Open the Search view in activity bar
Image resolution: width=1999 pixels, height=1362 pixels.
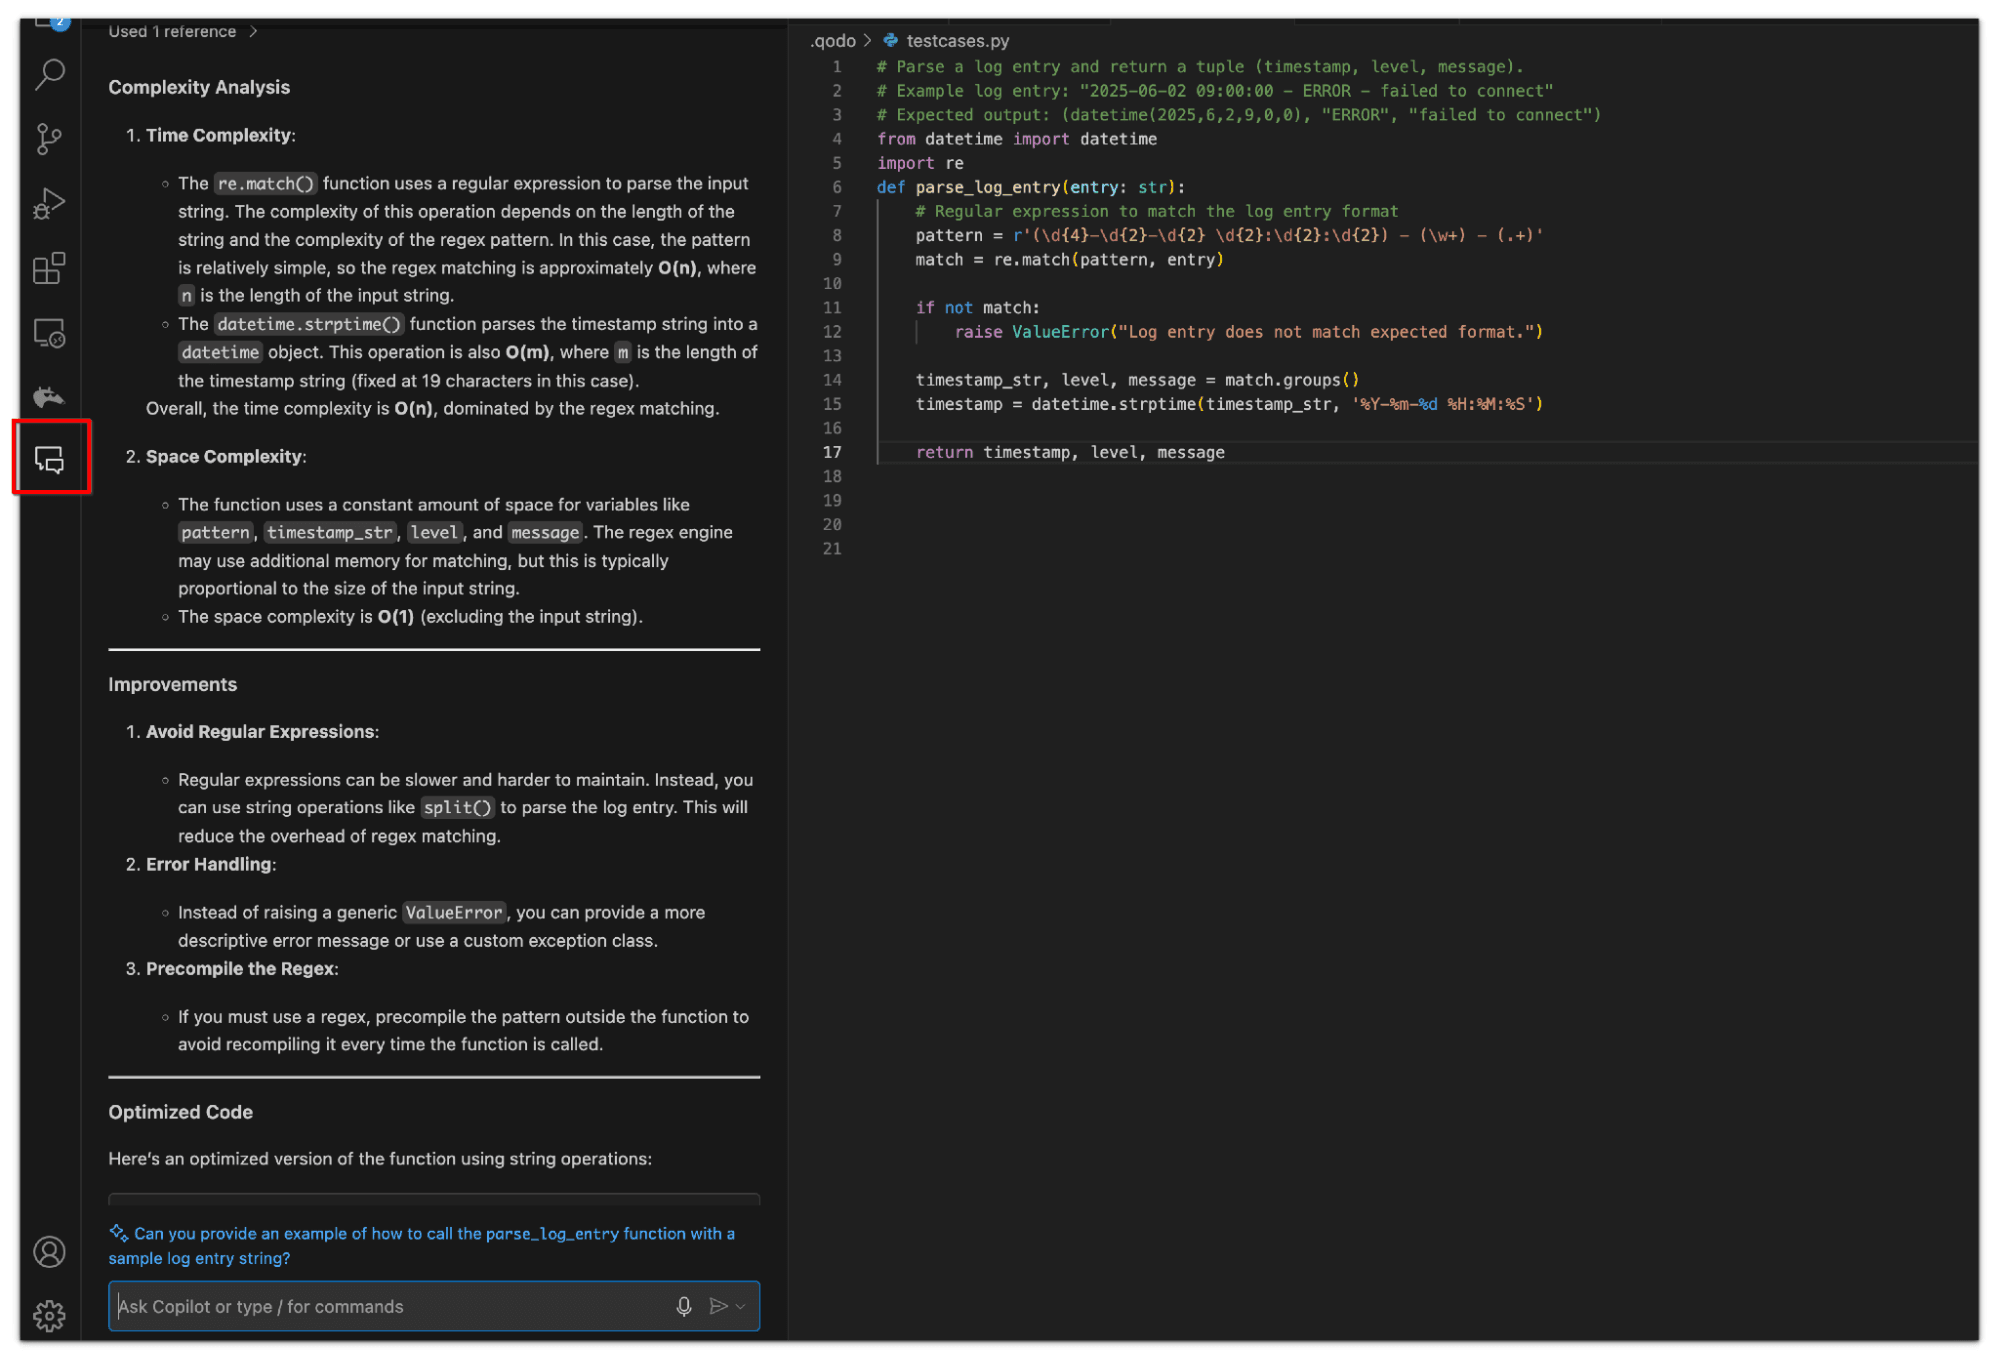tap(49, 73)
